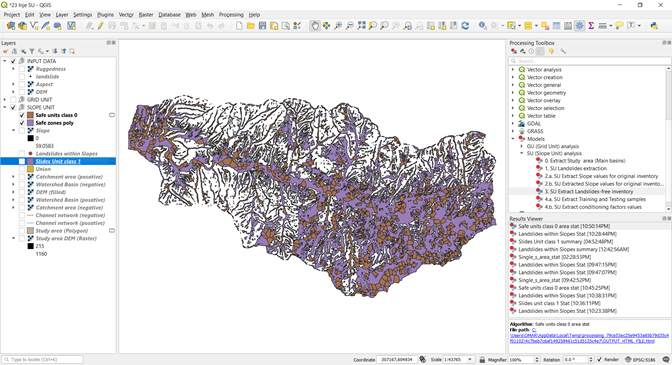
Task: Open the Field Calculator icon
Action: (x=568, y=26)
